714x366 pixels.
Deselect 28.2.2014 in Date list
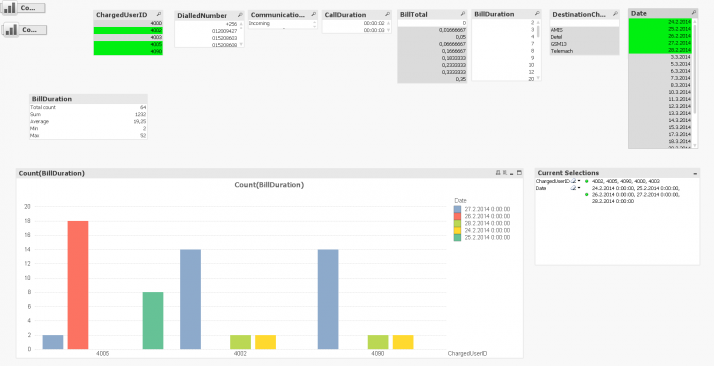point(660,50)
